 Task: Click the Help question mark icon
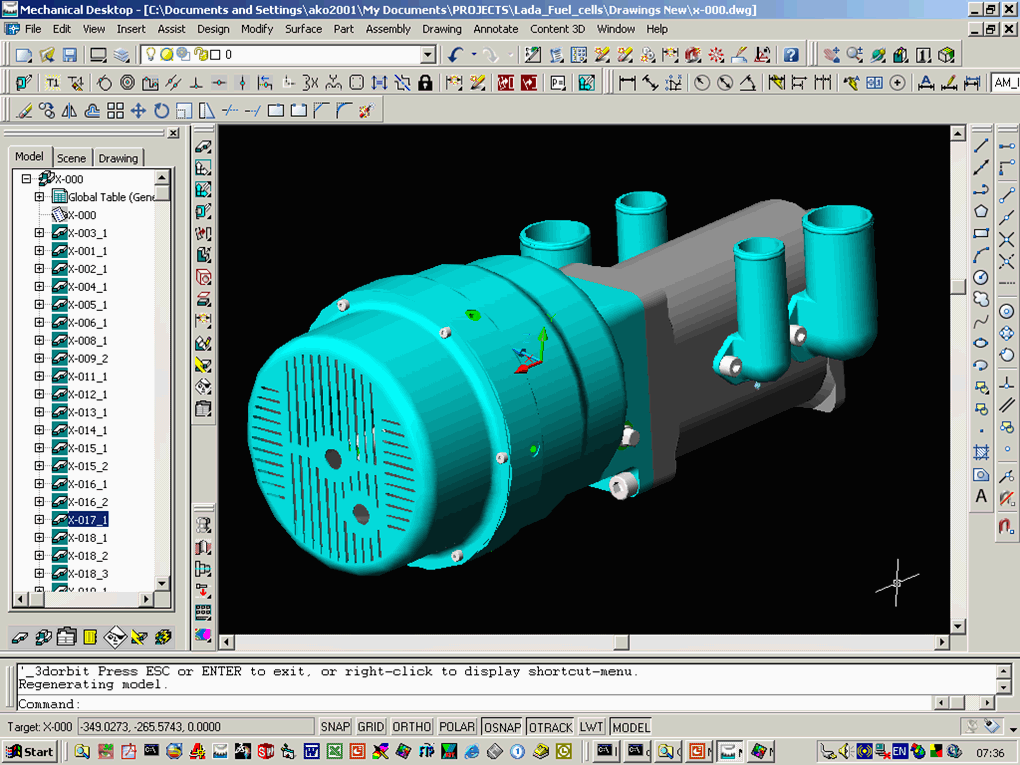click(791, 55)
